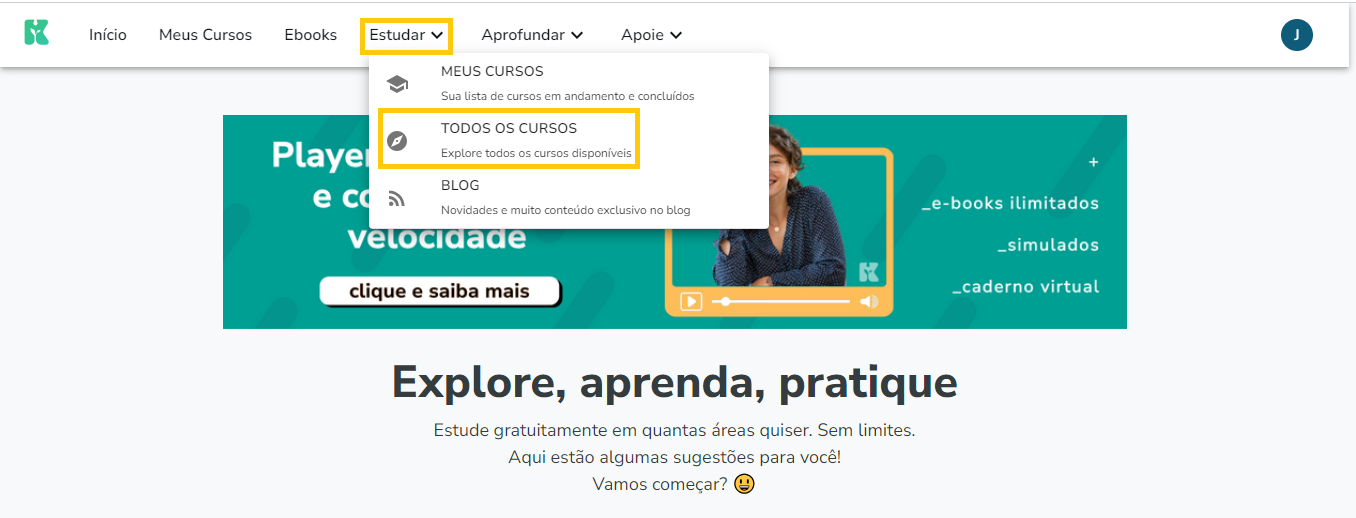Click the compass Todos os Cursos icon
Viewport: 1356px width, 518px height.
click(x=397, y=141)
